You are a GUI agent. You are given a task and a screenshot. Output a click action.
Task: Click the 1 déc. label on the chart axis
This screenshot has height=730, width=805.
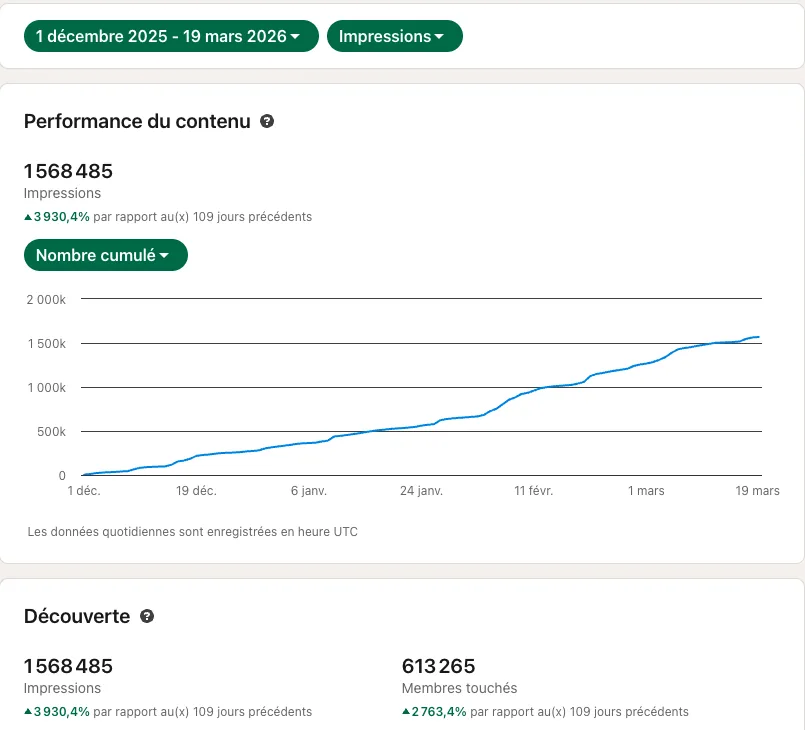point(84,491)
